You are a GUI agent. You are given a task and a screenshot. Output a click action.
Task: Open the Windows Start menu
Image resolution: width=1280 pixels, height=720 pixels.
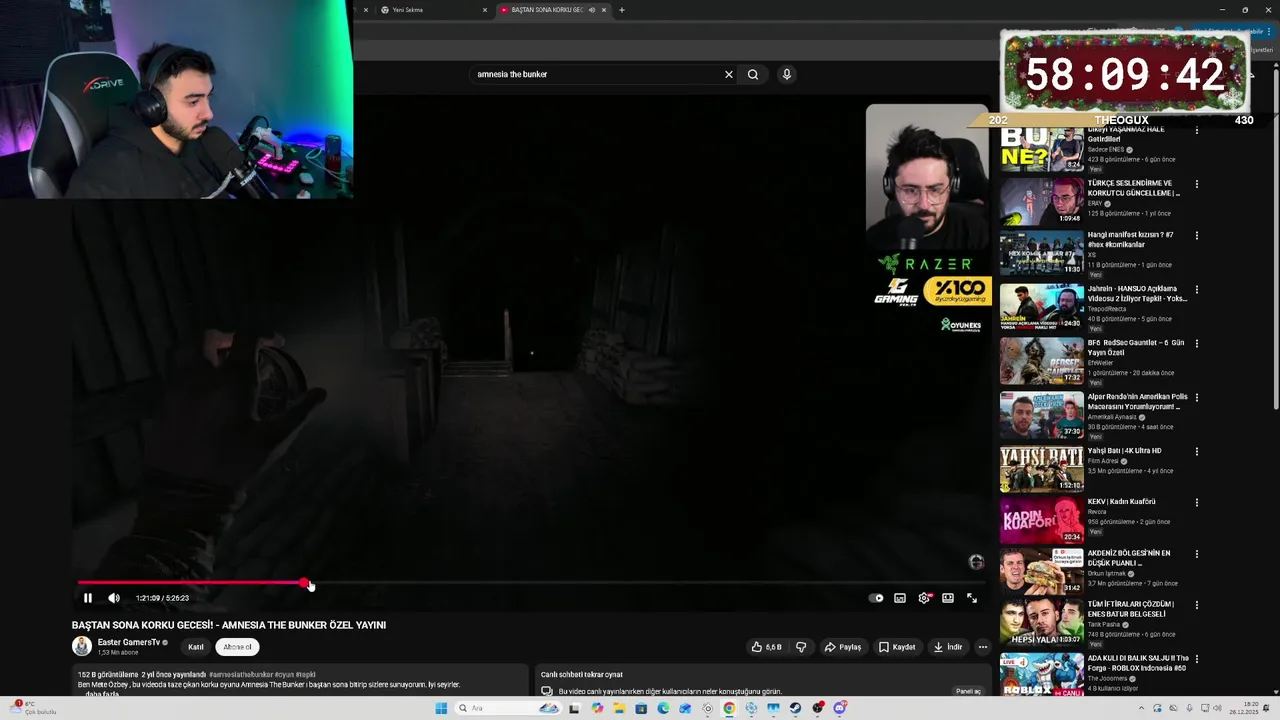pyautogui.click(x=441, y=708)
